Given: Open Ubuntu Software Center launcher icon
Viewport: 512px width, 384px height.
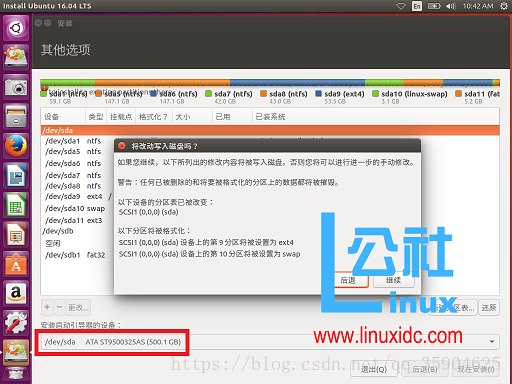Looking at the screenshot, I should click(16, 263).
